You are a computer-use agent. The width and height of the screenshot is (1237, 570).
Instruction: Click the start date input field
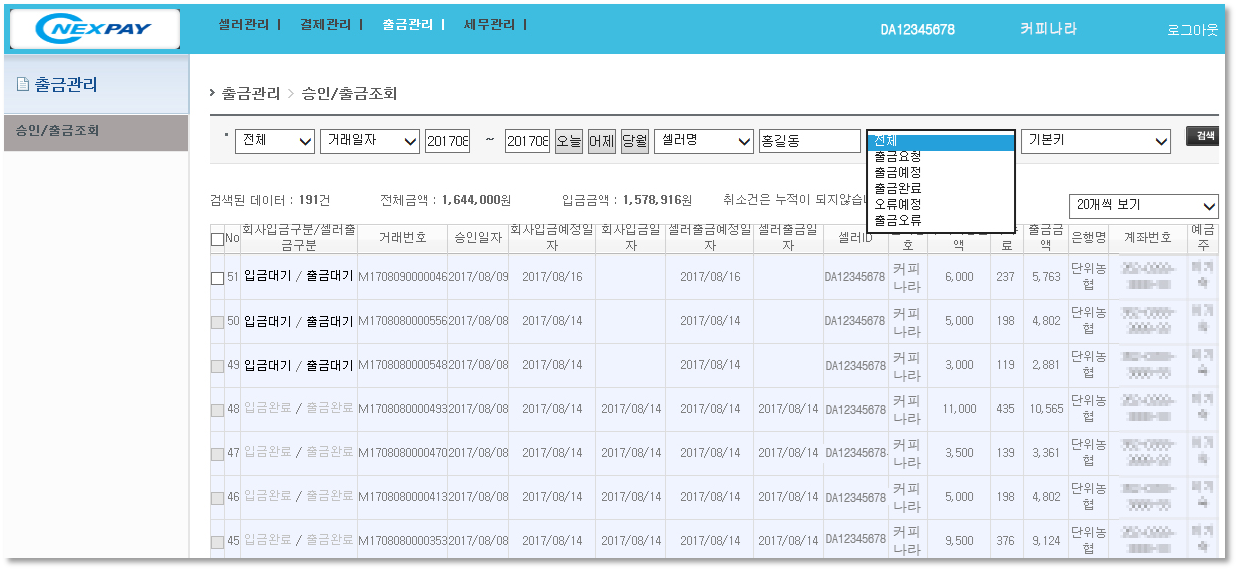coord(447,142)
